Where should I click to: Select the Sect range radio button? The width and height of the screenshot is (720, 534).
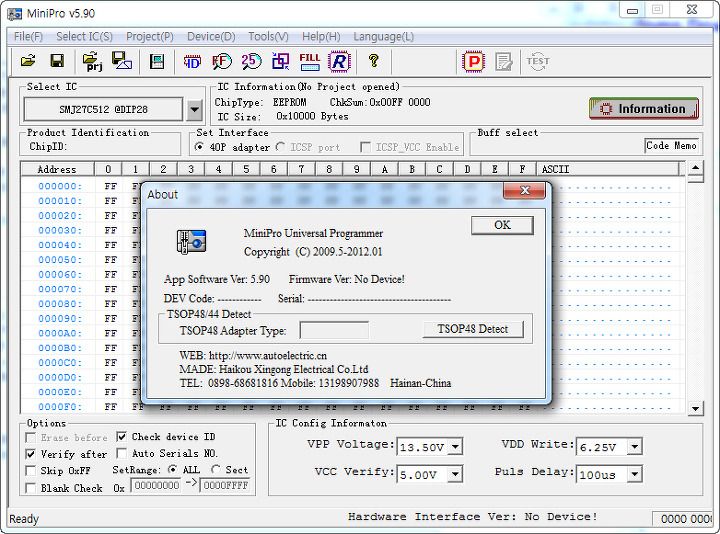[215, 469]
